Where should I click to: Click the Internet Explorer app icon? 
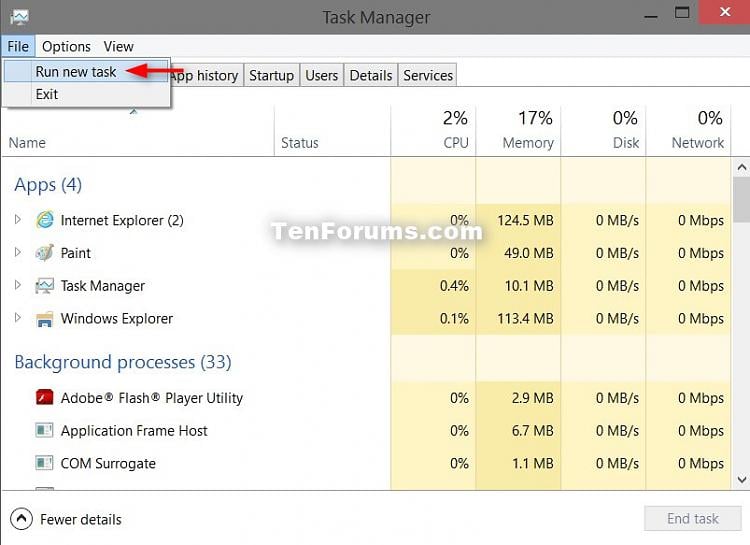pyautogui.click(x=45, y=220)
